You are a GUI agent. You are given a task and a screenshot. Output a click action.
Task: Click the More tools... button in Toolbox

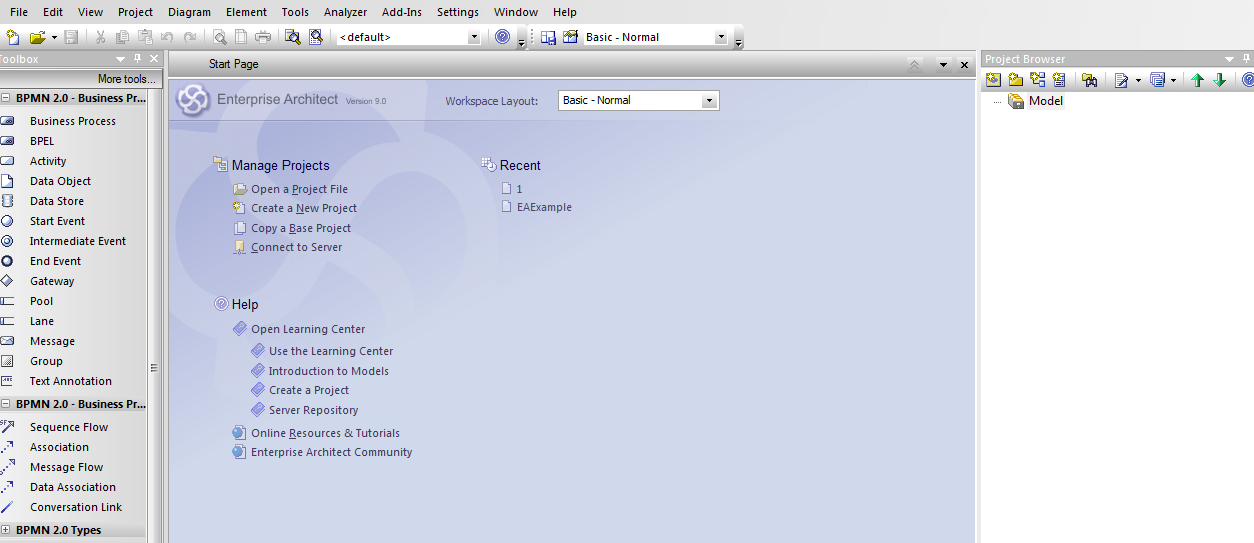point(127,79)
